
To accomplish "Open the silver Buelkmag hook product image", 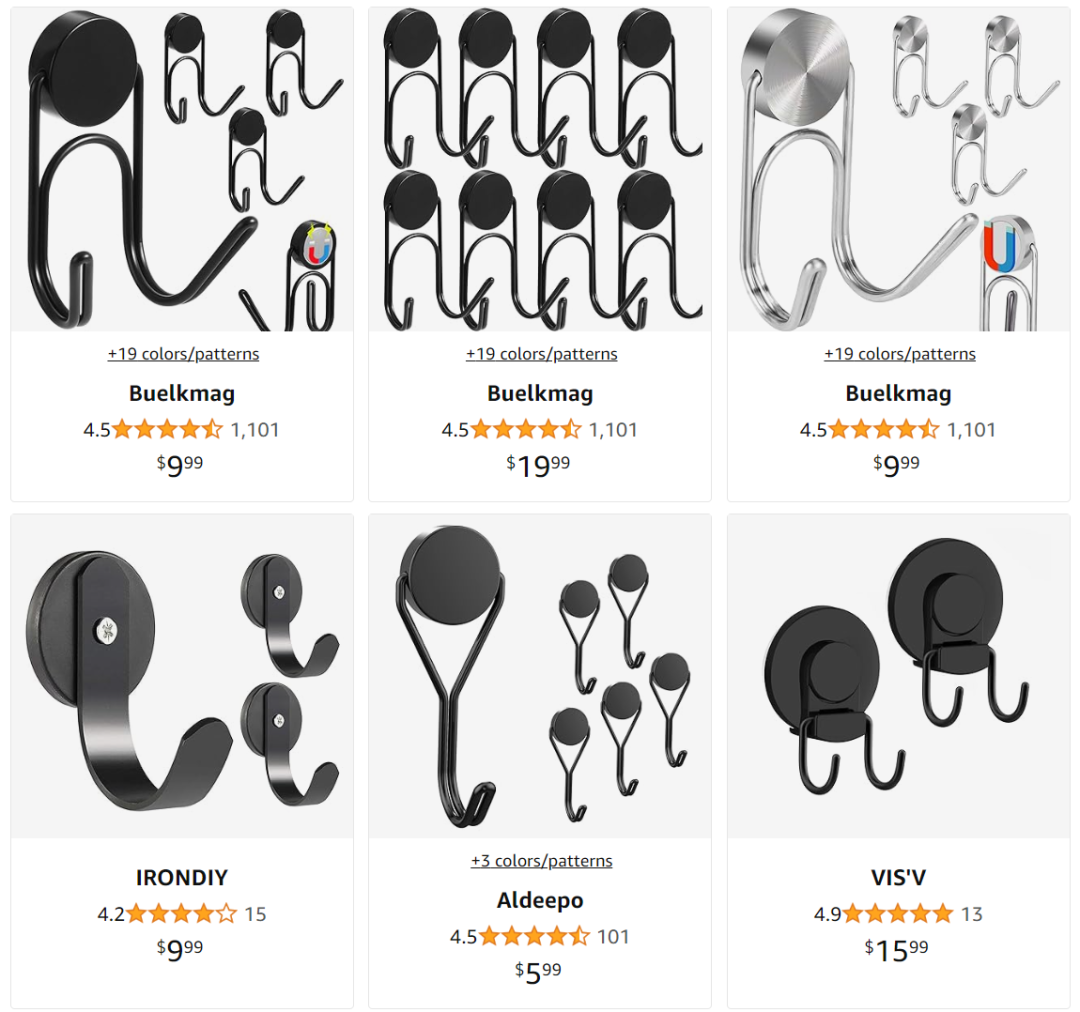I will point(898,169).
